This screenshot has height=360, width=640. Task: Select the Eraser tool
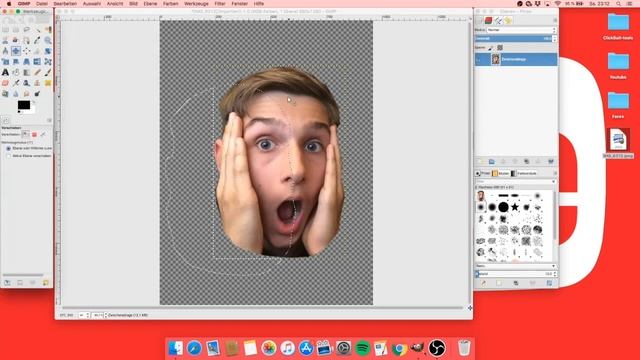(x=5, y=83)
